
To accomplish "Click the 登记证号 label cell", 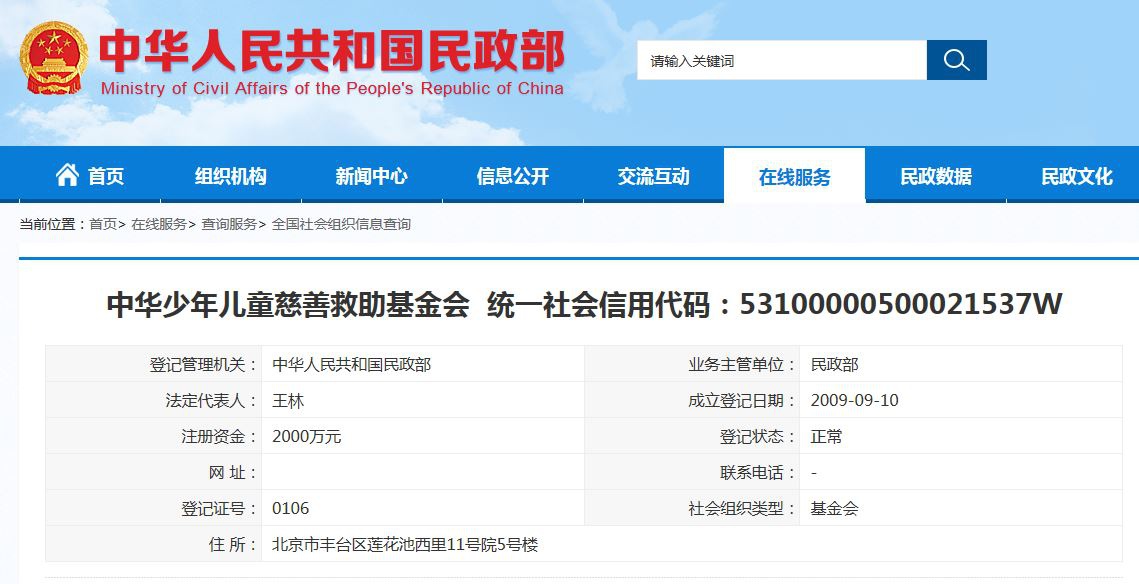I will click(154, 508).
